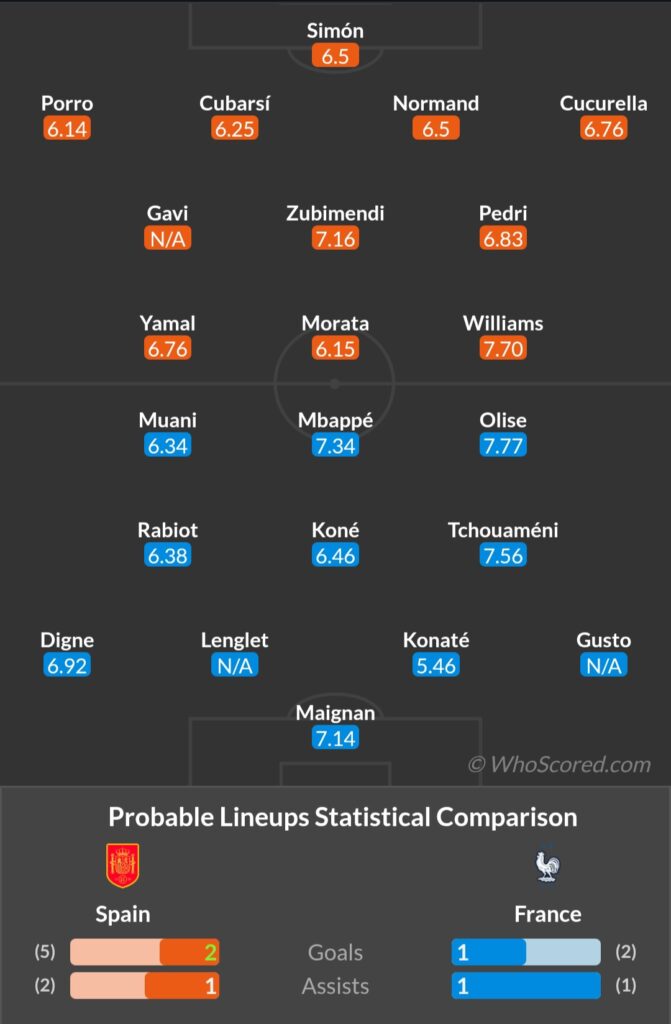
Task: Click Konaté's 5.46 rating badge
Action: click(x=436, y=665)
